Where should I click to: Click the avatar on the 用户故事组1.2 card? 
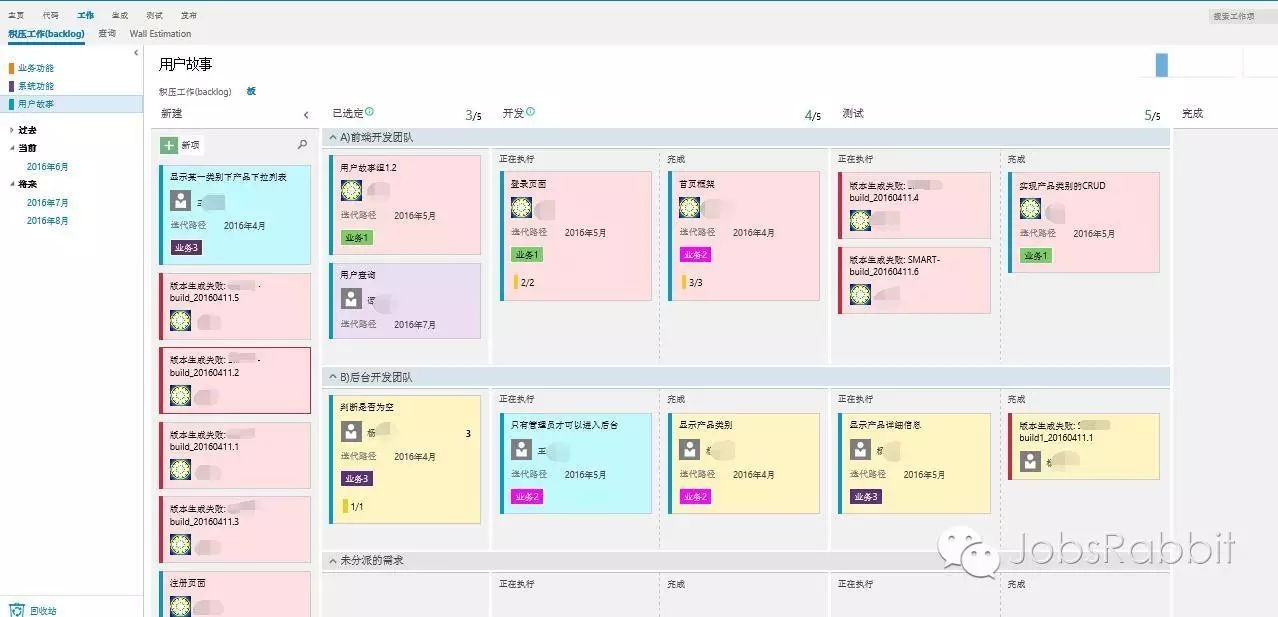point(351,190)
